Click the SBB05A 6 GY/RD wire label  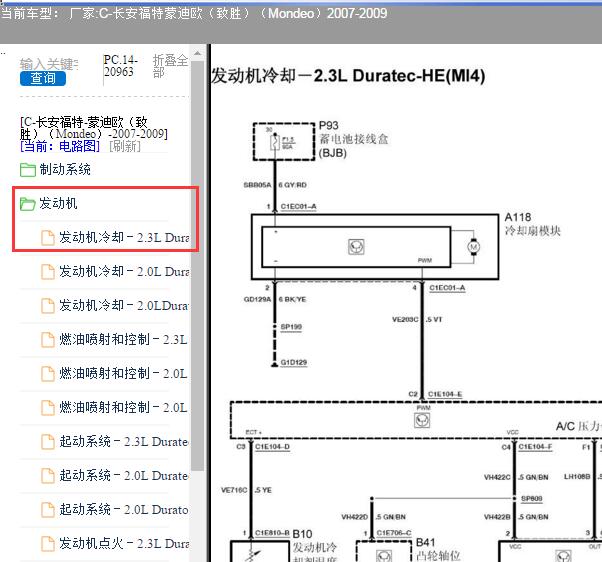275,185
